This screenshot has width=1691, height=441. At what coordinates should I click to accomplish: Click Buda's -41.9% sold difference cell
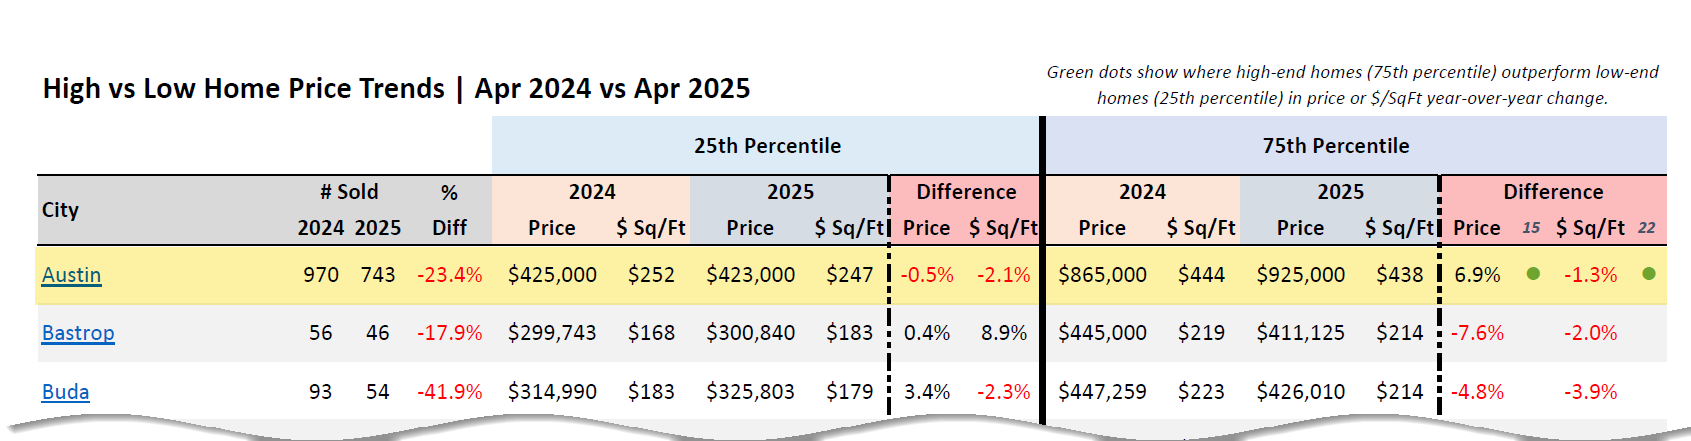449,392
